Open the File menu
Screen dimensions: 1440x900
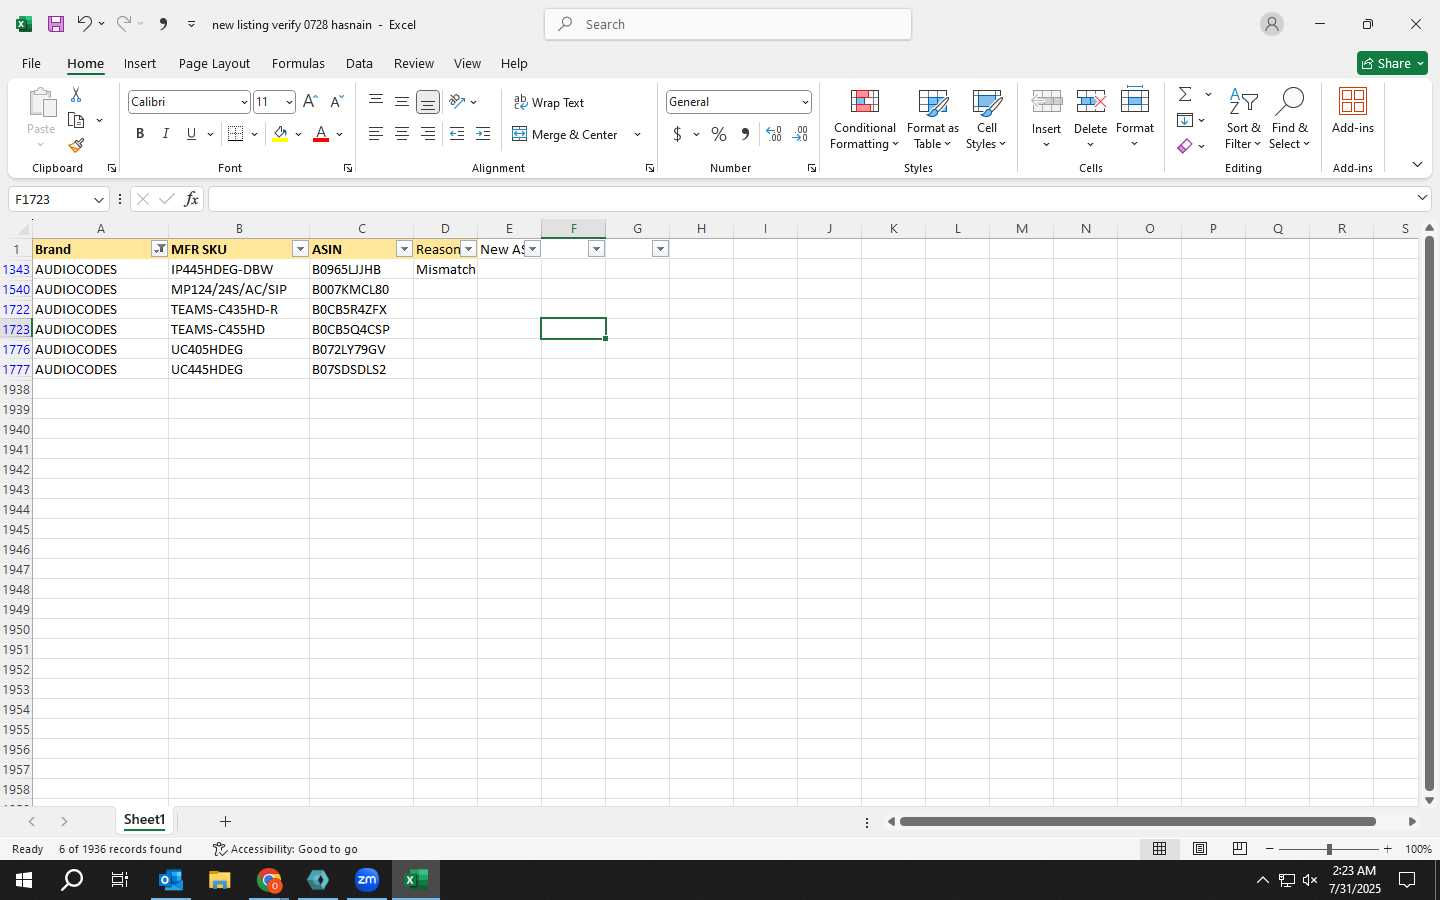pos(31,63)
